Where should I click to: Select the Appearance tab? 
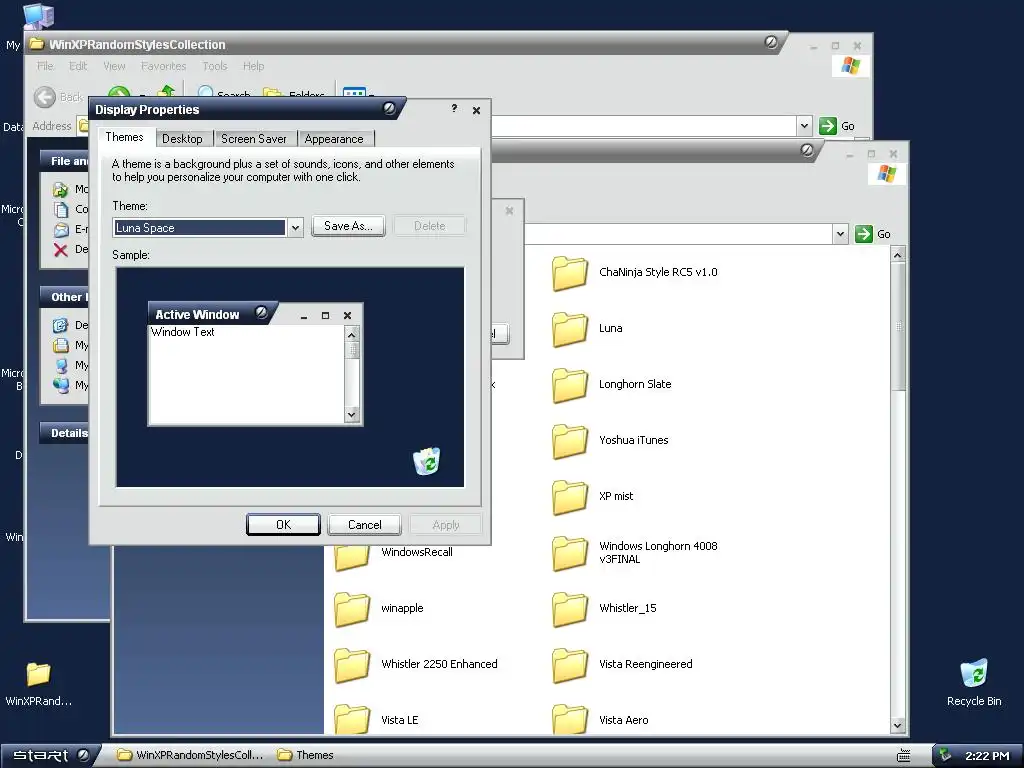pyautogui.click(x=334, y=138)
